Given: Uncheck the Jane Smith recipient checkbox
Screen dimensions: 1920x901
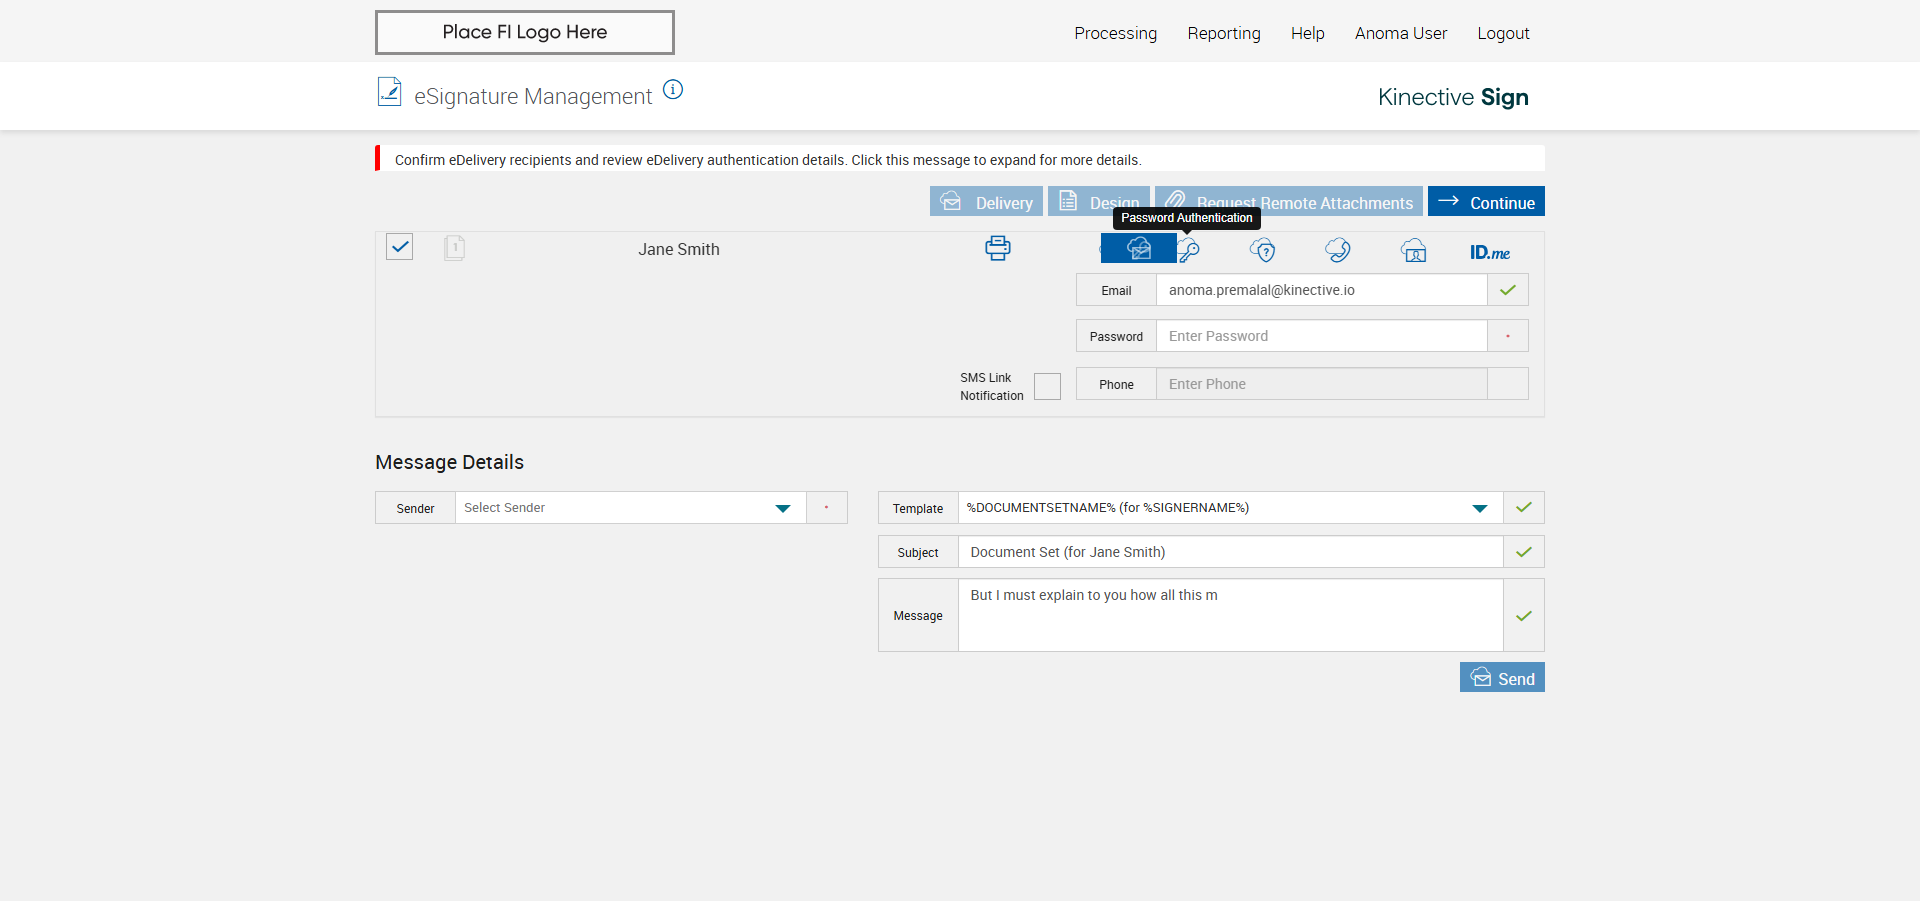Looking at the screenshot, I should point(400,247).
